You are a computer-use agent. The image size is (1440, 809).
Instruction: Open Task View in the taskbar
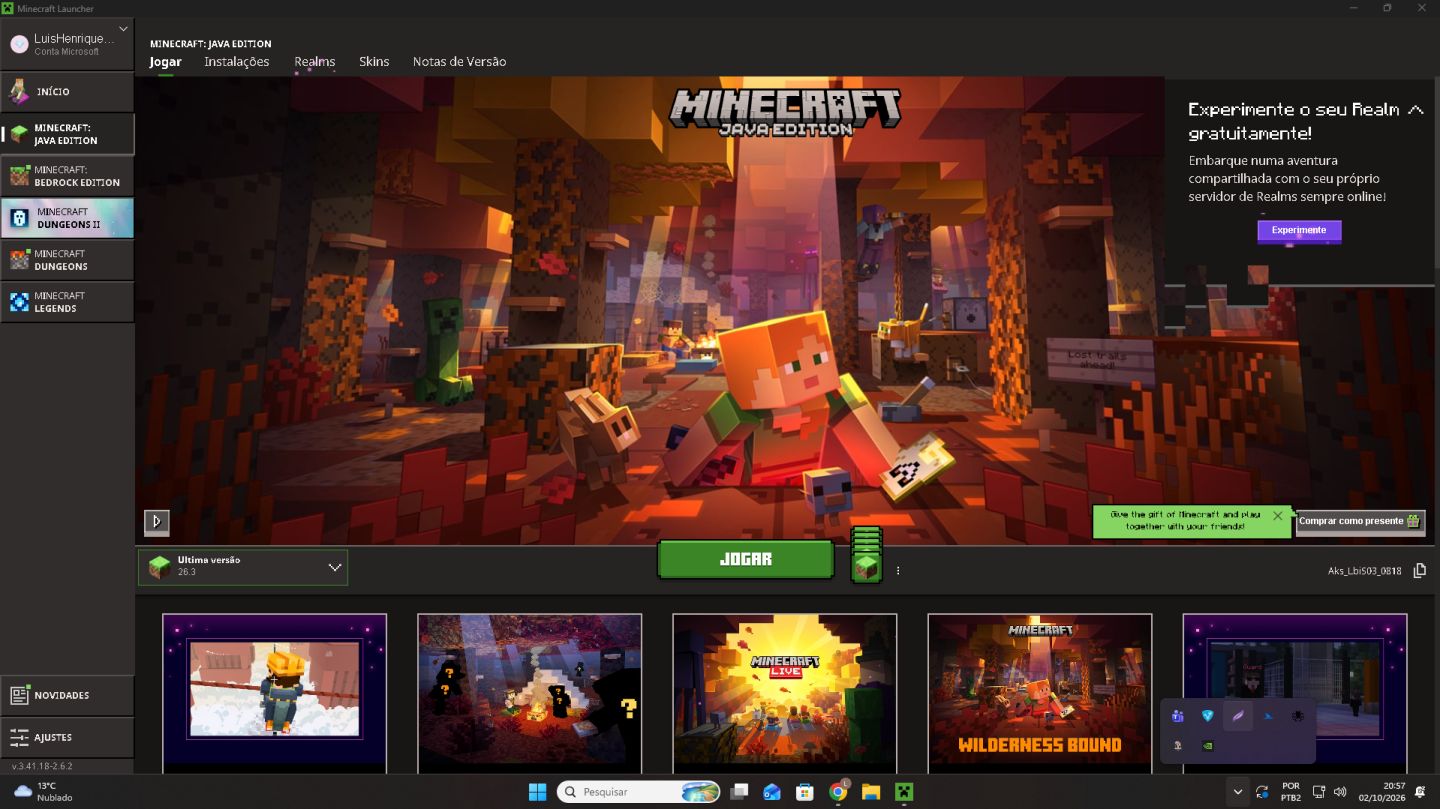pyautogui.click(x=739, y=792)
